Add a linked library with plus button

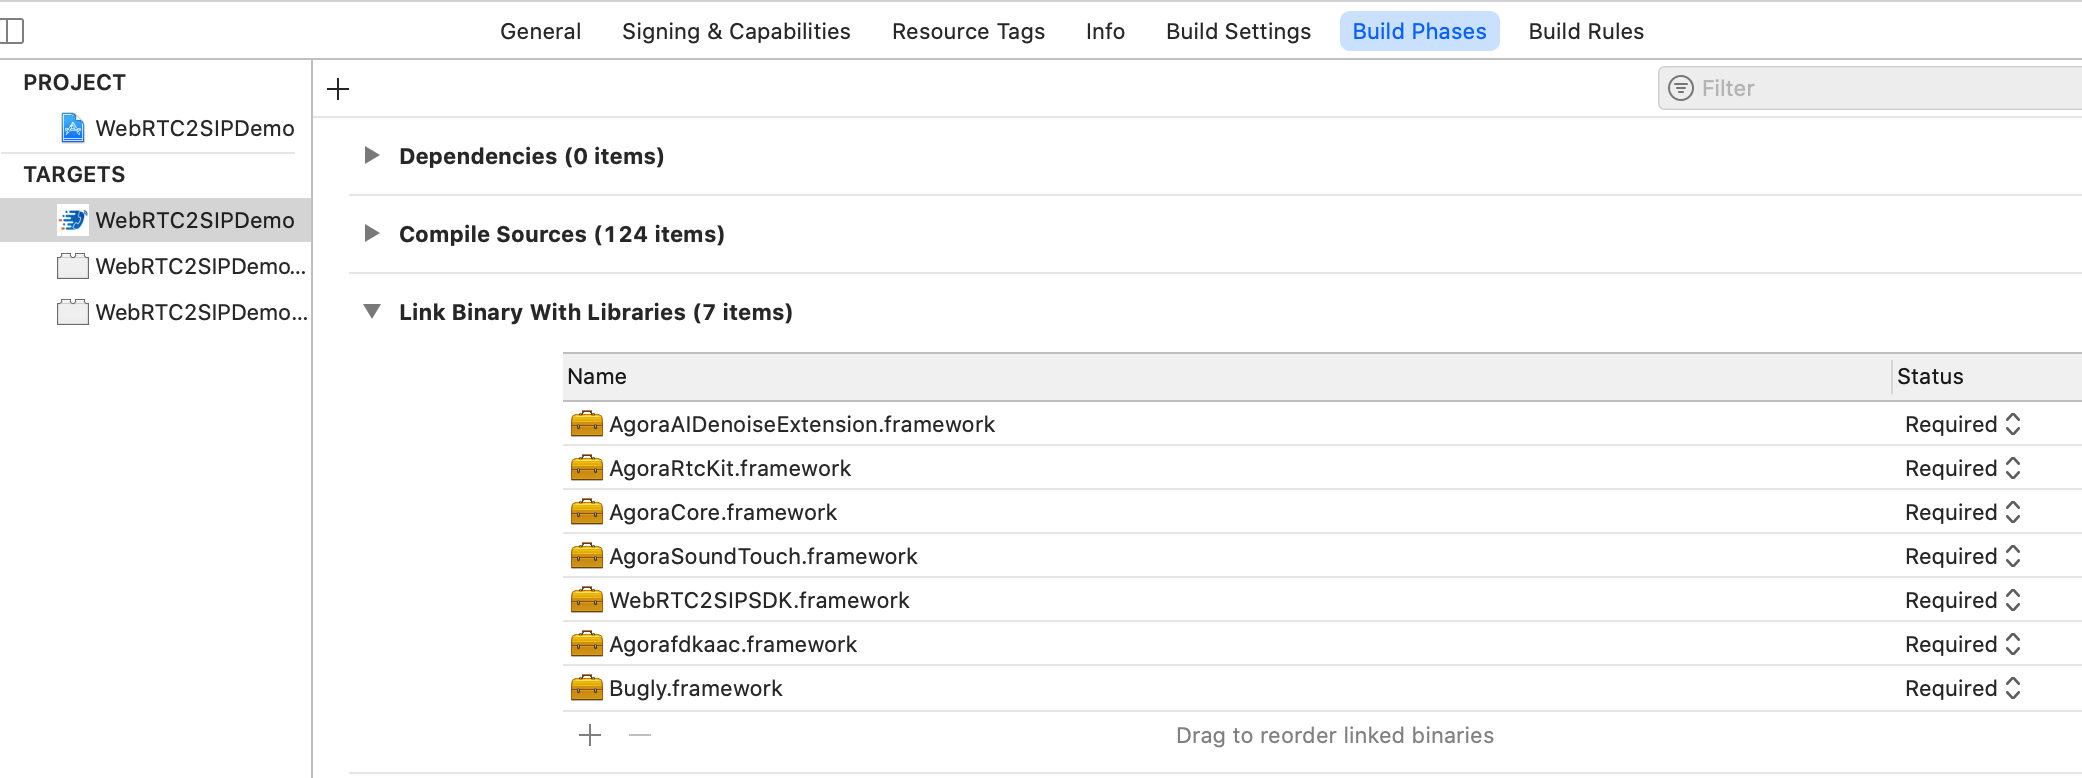tap(590, 735)
